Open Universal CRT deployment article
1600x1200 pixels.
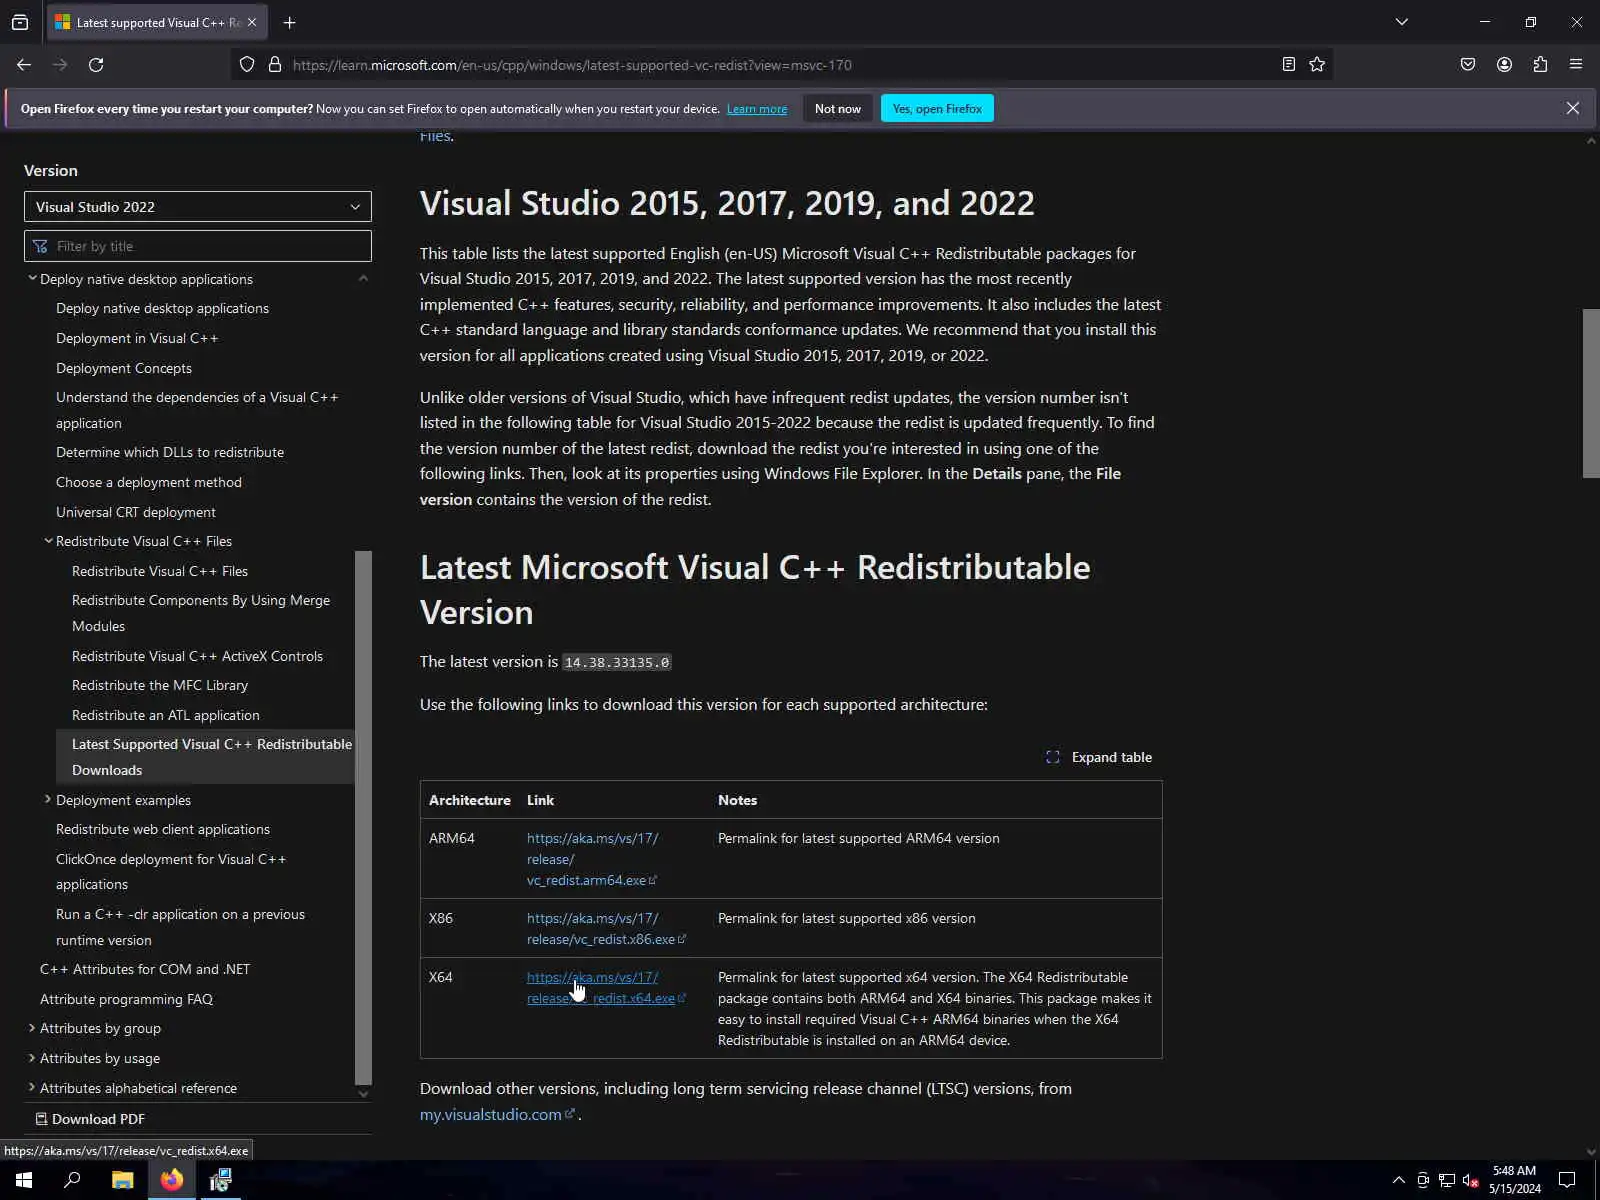point(136,512)
